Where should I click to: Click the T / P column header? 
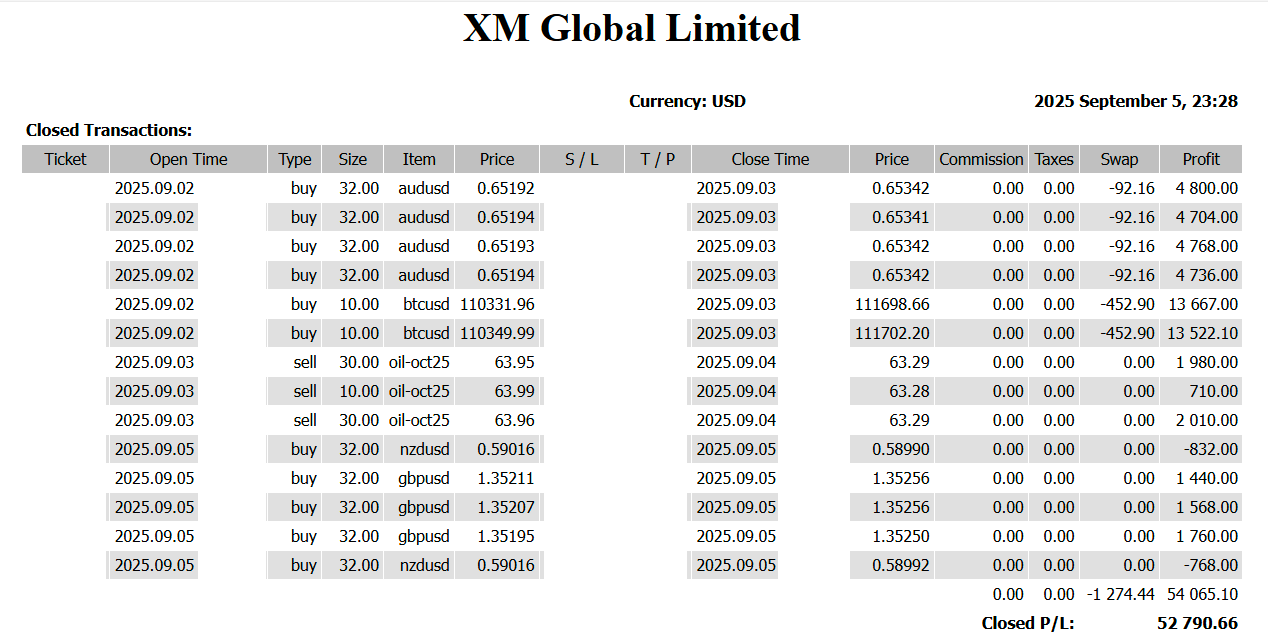(x=658, y=159)
